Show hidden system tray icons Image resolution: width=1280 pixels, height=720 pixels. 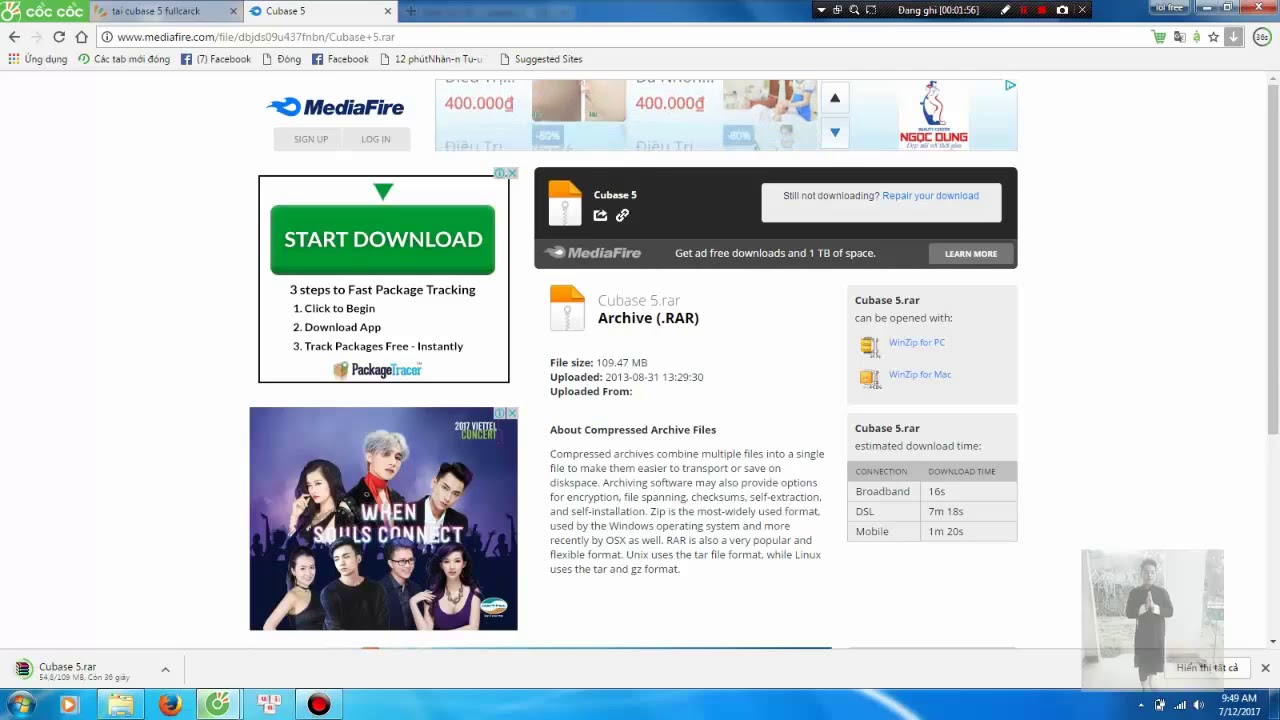[x=1141, y=705]
